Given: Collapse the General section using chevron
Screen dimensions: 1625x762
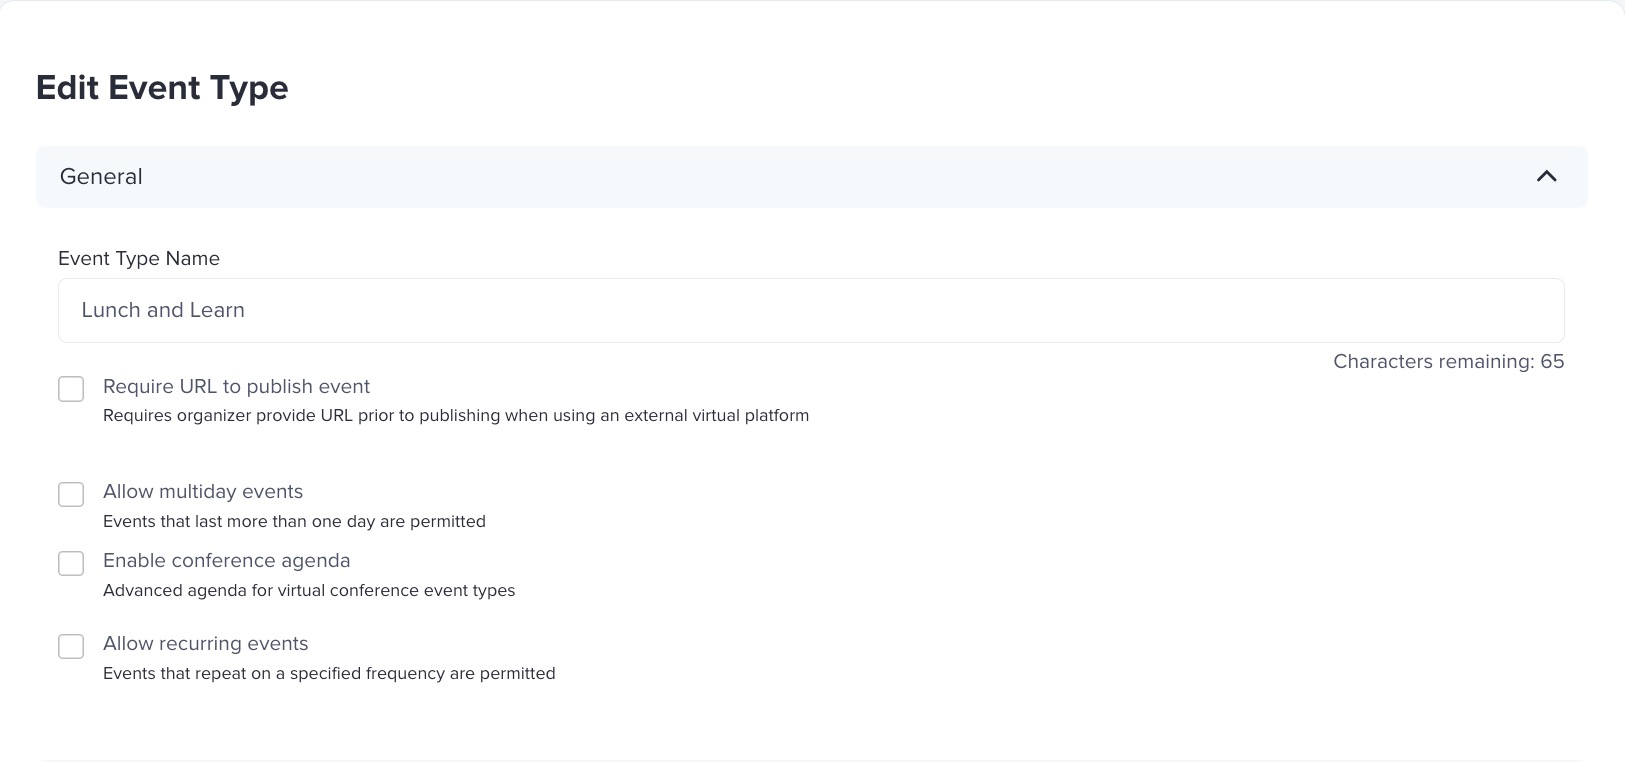Looking at the screenshot, I should point(1546,176).
